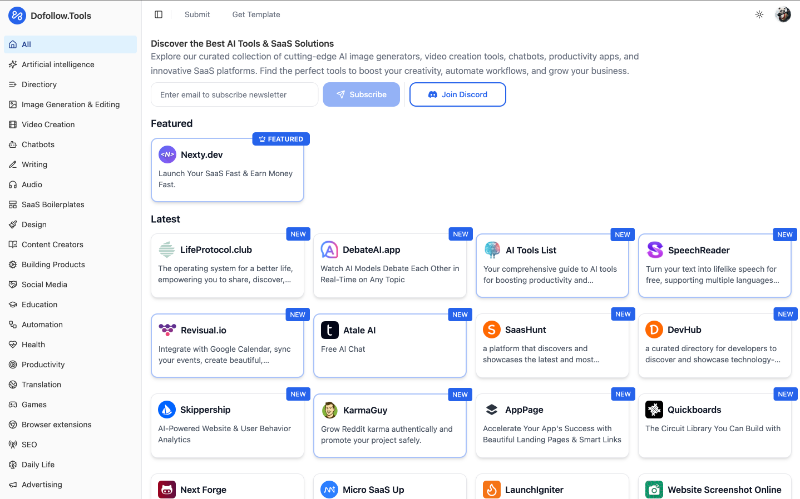800x499 pixels.
Task: Open the user avatar menu
Action: coord(783,15)
